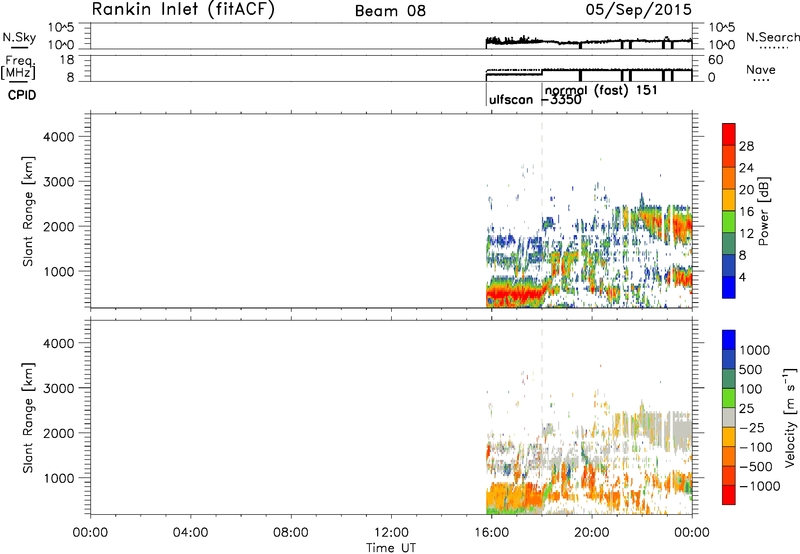Viewport: 800px width, 554px height.
Task: Click the '1000' velocity scale value
Action: click(x=755, y=350)
